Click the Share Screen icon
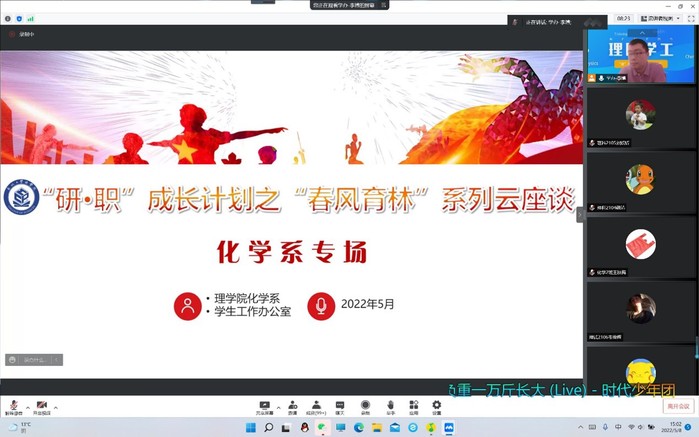 point(264,406)
